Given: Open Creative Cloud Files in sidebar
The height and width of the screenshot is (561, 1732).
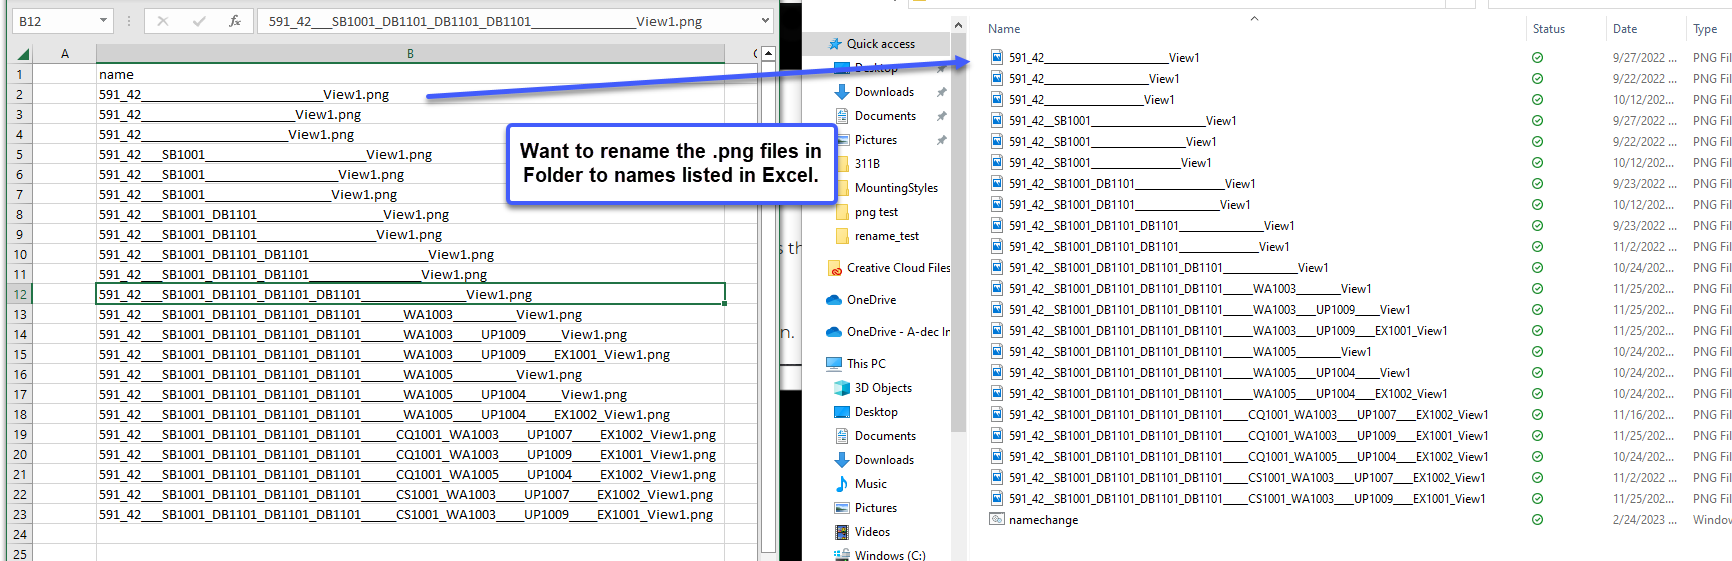Looking at the screenshot, I should click(x=898, y=268).
